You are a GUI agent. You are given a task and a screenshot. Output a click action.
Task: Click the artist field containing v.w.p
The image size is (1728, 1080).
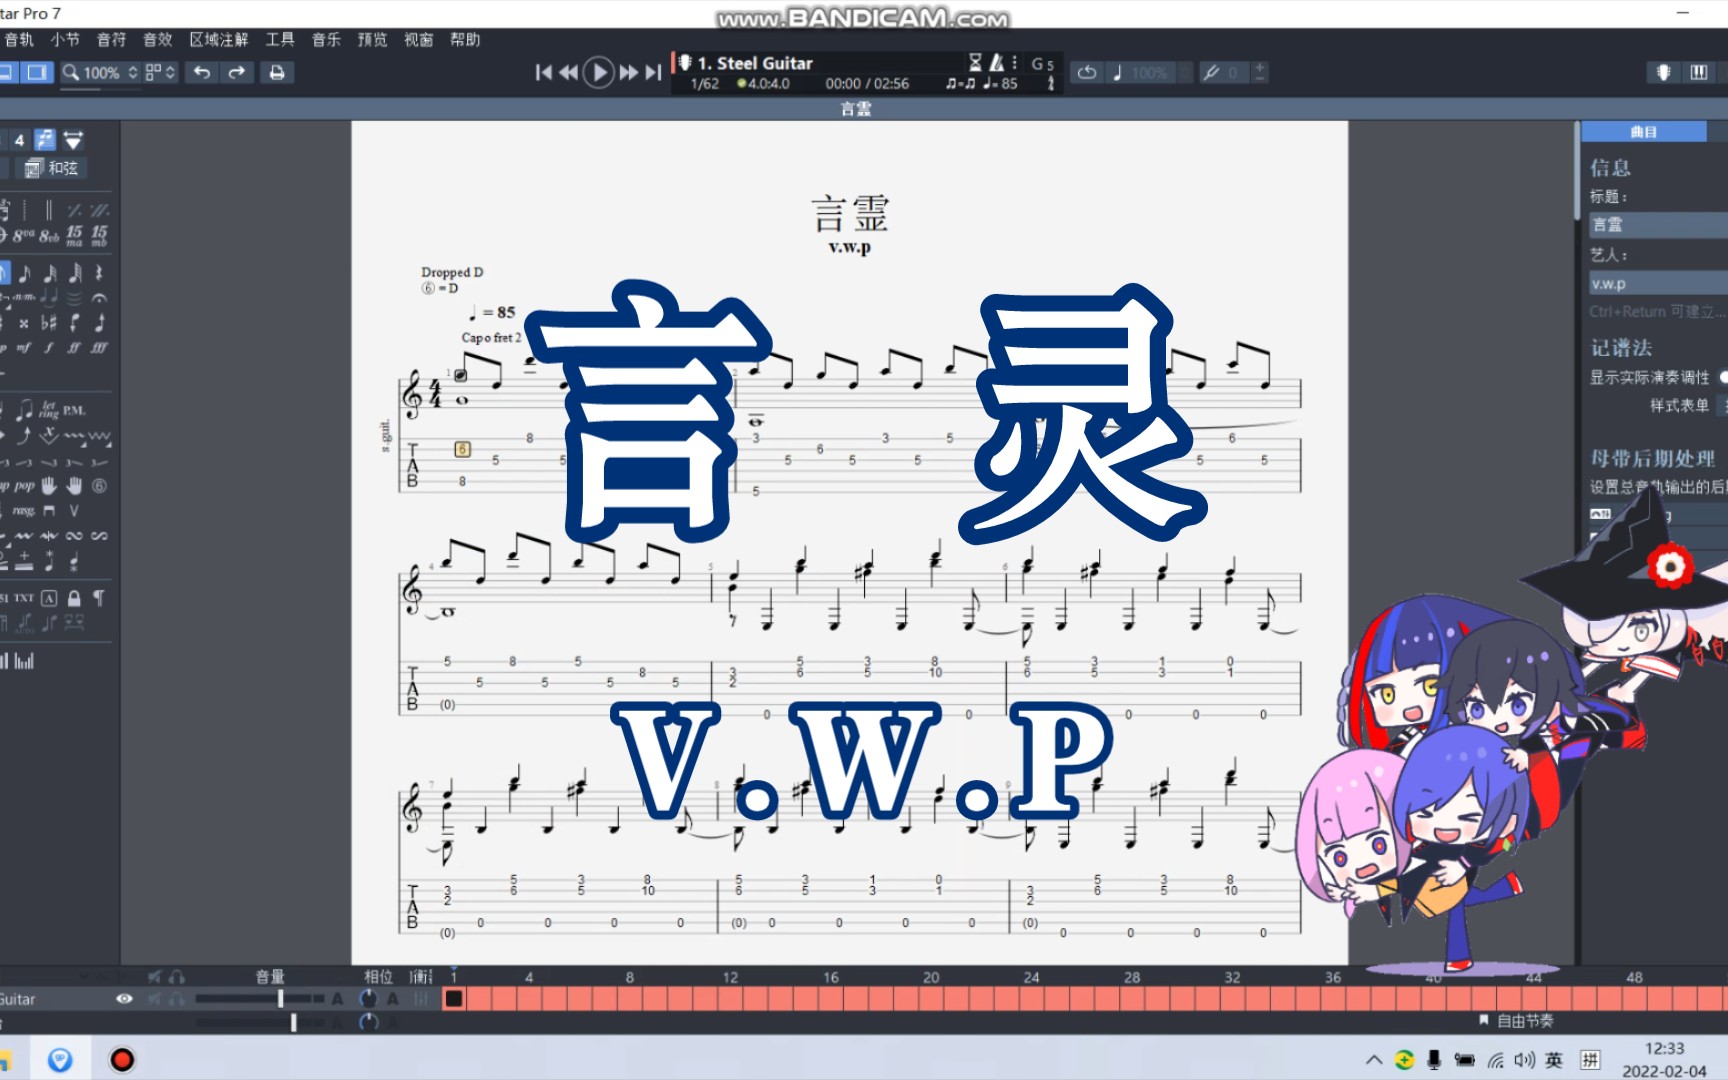pyautogui.click(x=1658, y=284)
